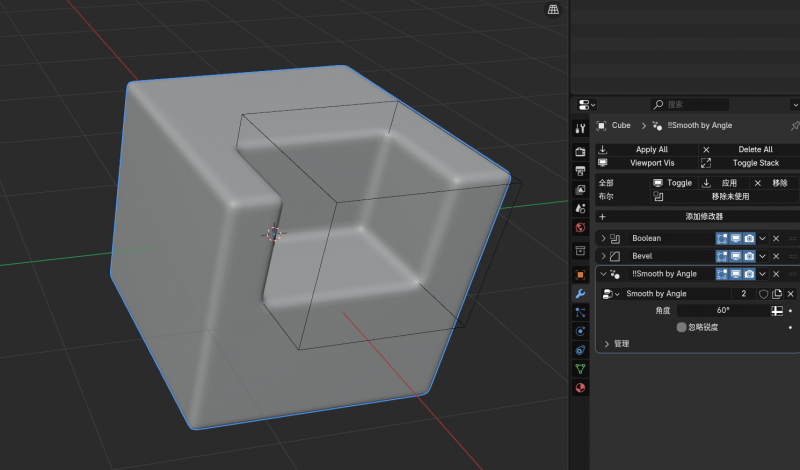Open the World properties tab
Image resolution: width=800 pixels, height=470 pixels.
[580, 228]
